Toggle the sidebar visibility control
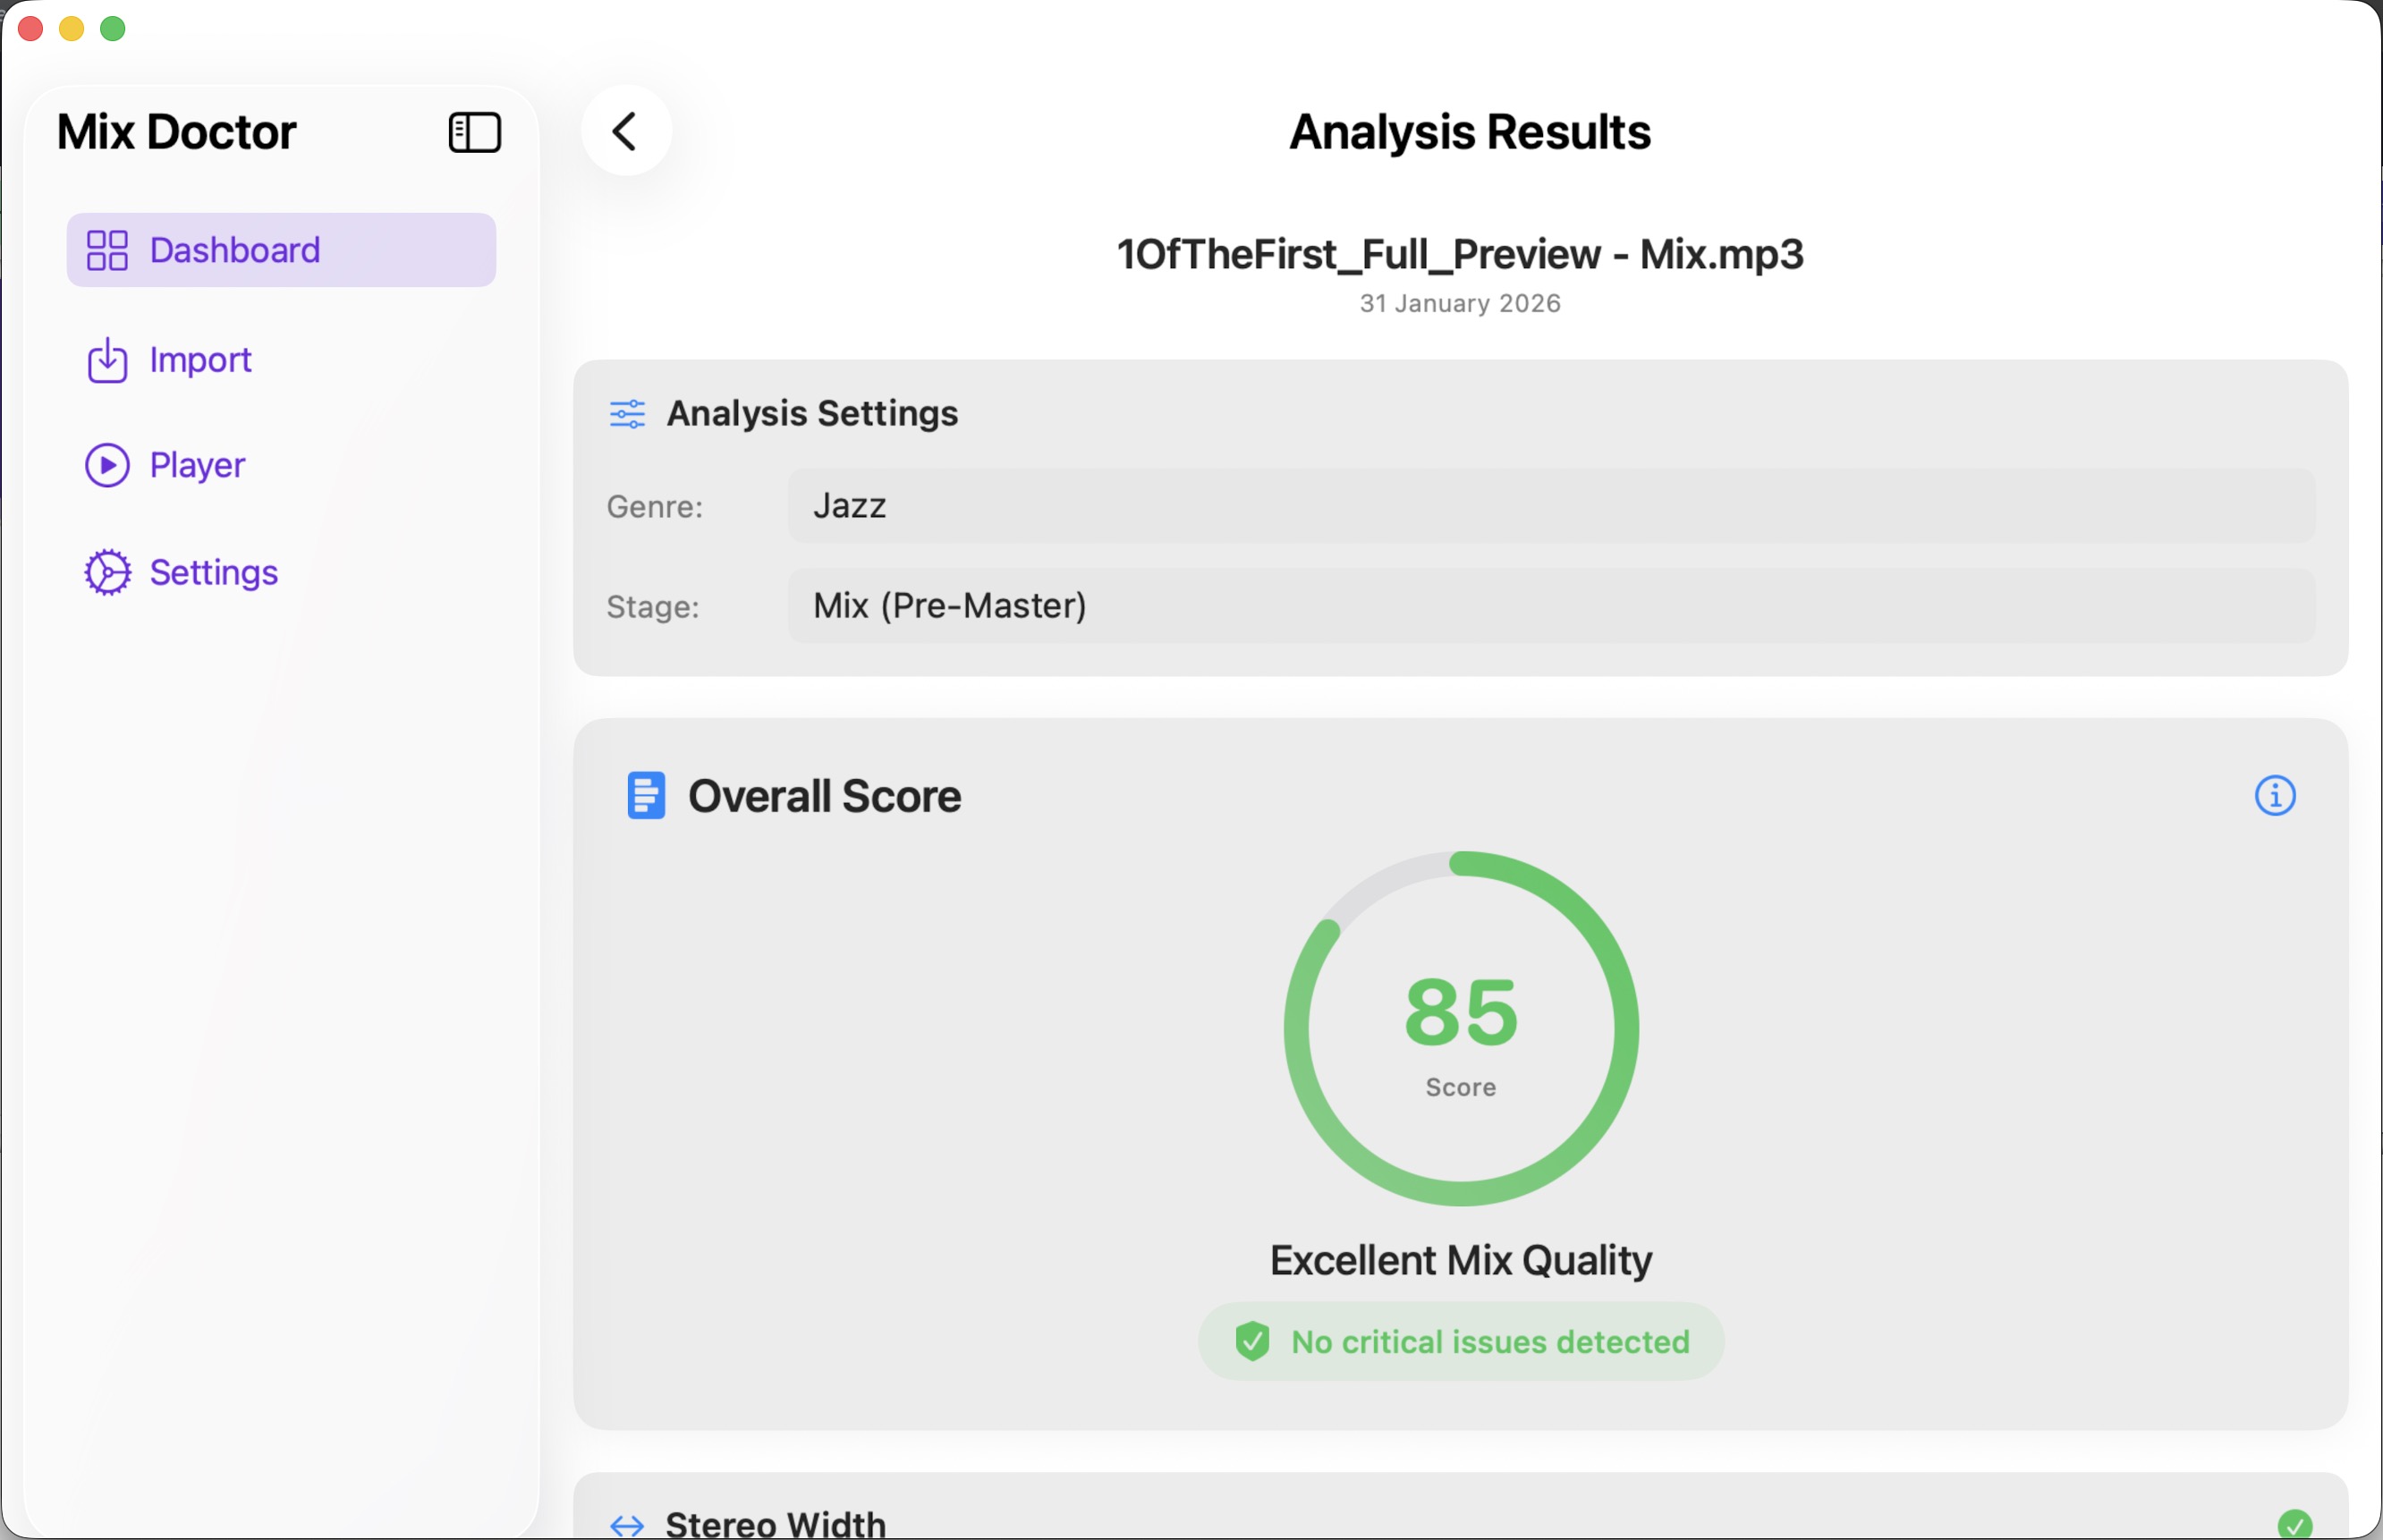 pyautogui.click(x=473, y=131)
